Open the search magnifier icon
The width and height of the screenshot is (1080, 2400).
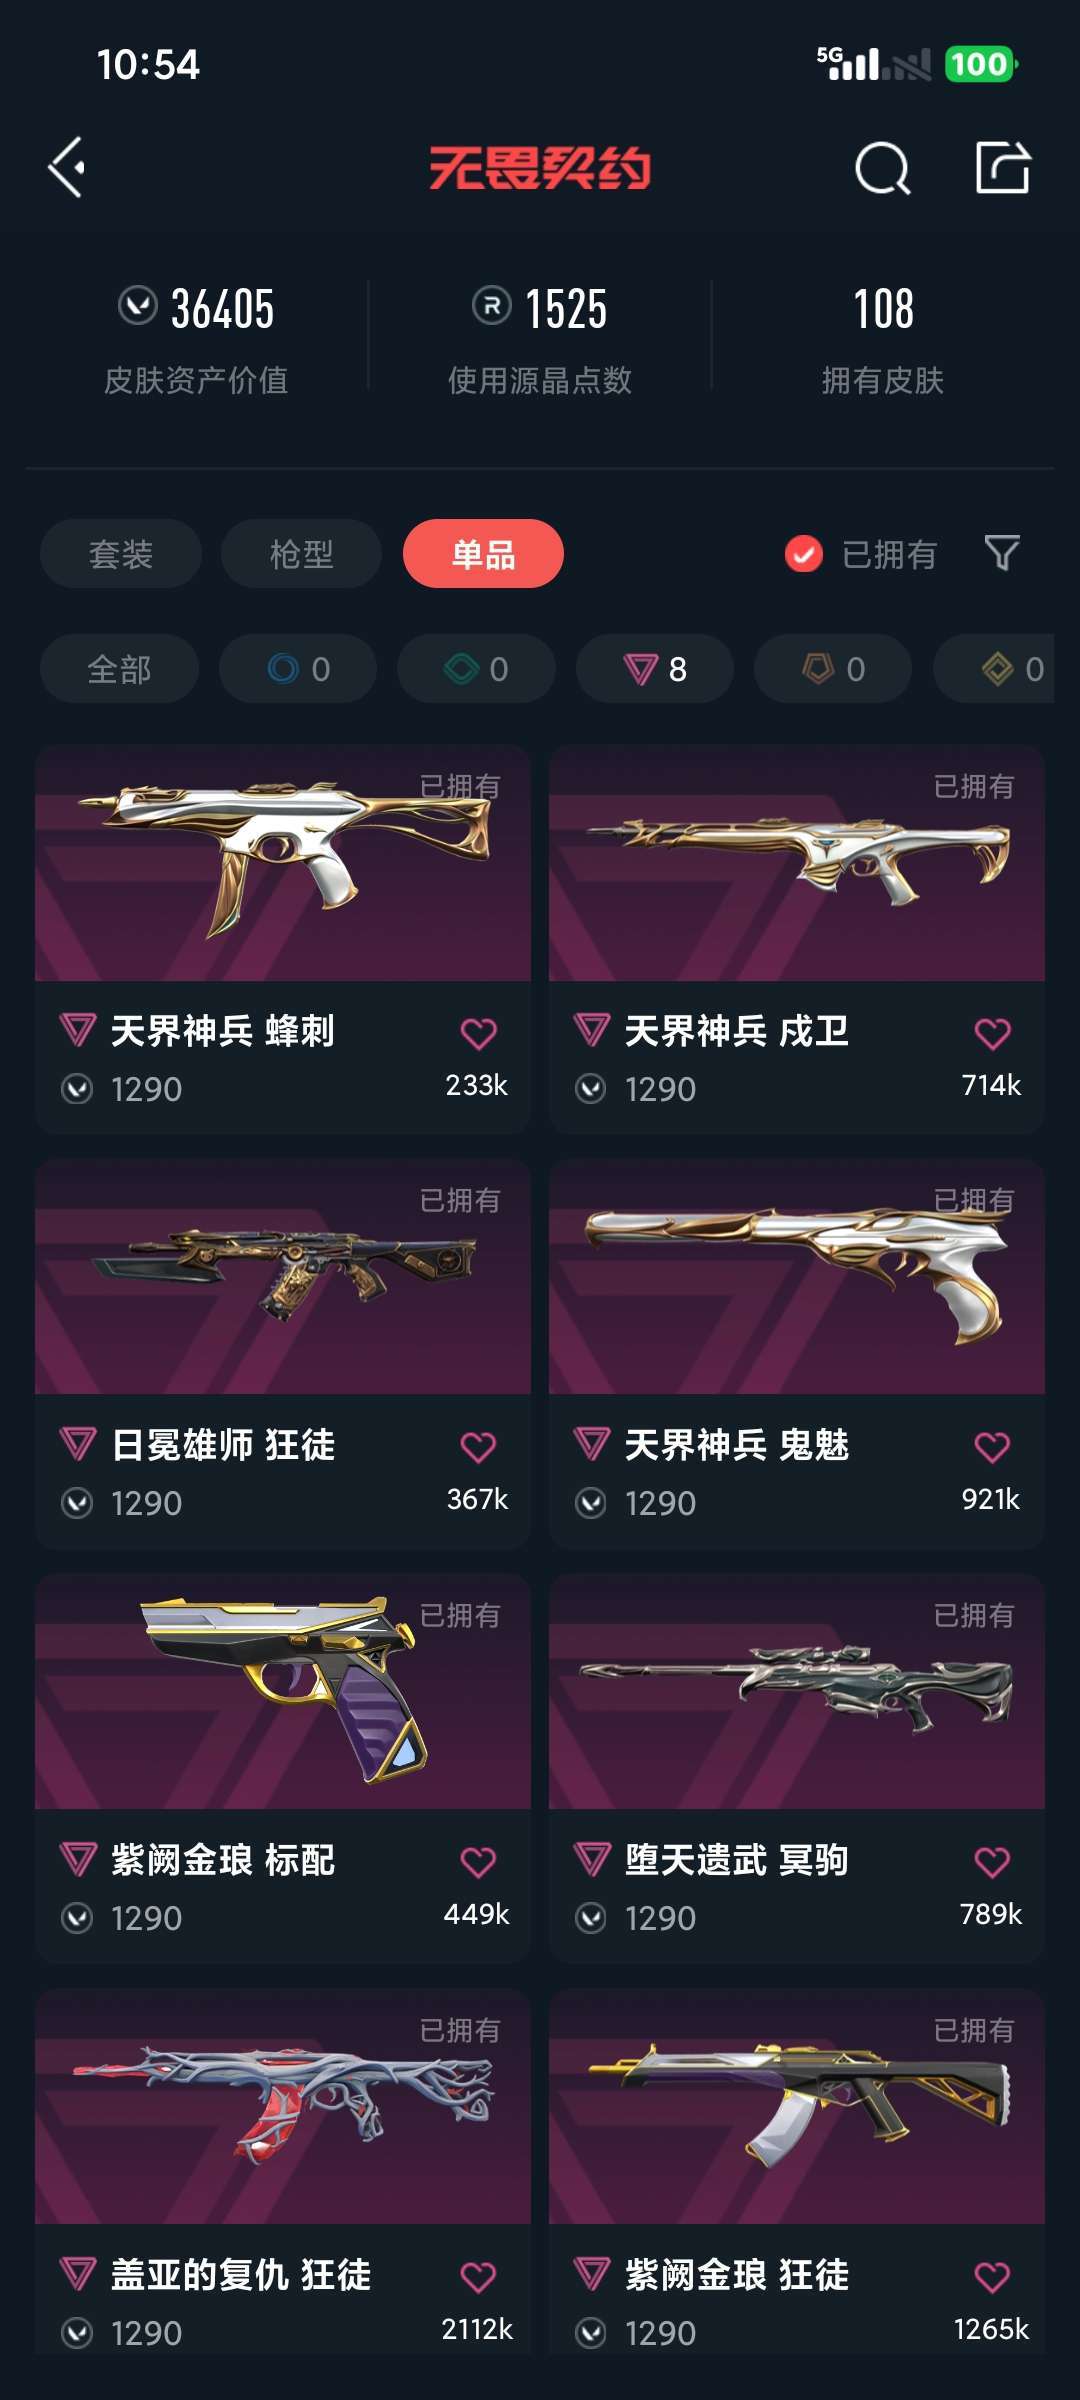pyautogui.click(x=883, y=168)
